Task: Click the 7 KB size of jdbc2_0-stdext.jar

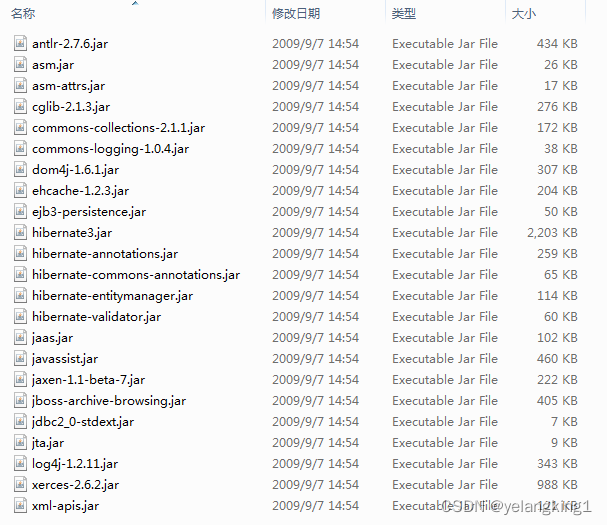Action: pyautogui.click(x=564, y=422)
